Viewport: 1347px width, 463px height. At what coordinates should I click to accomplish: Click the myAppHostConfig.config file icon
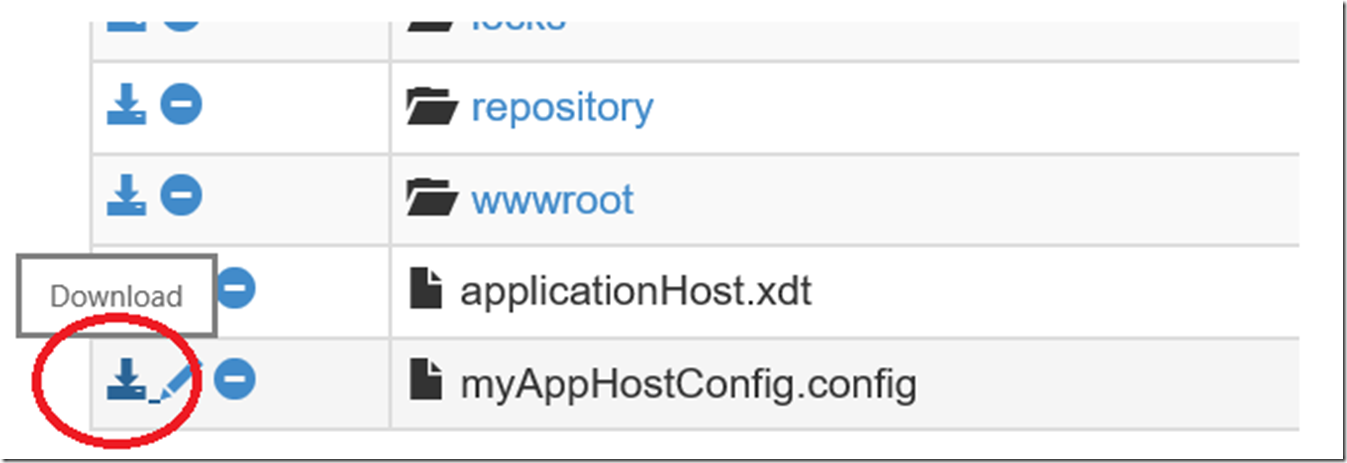coord(425,382)
